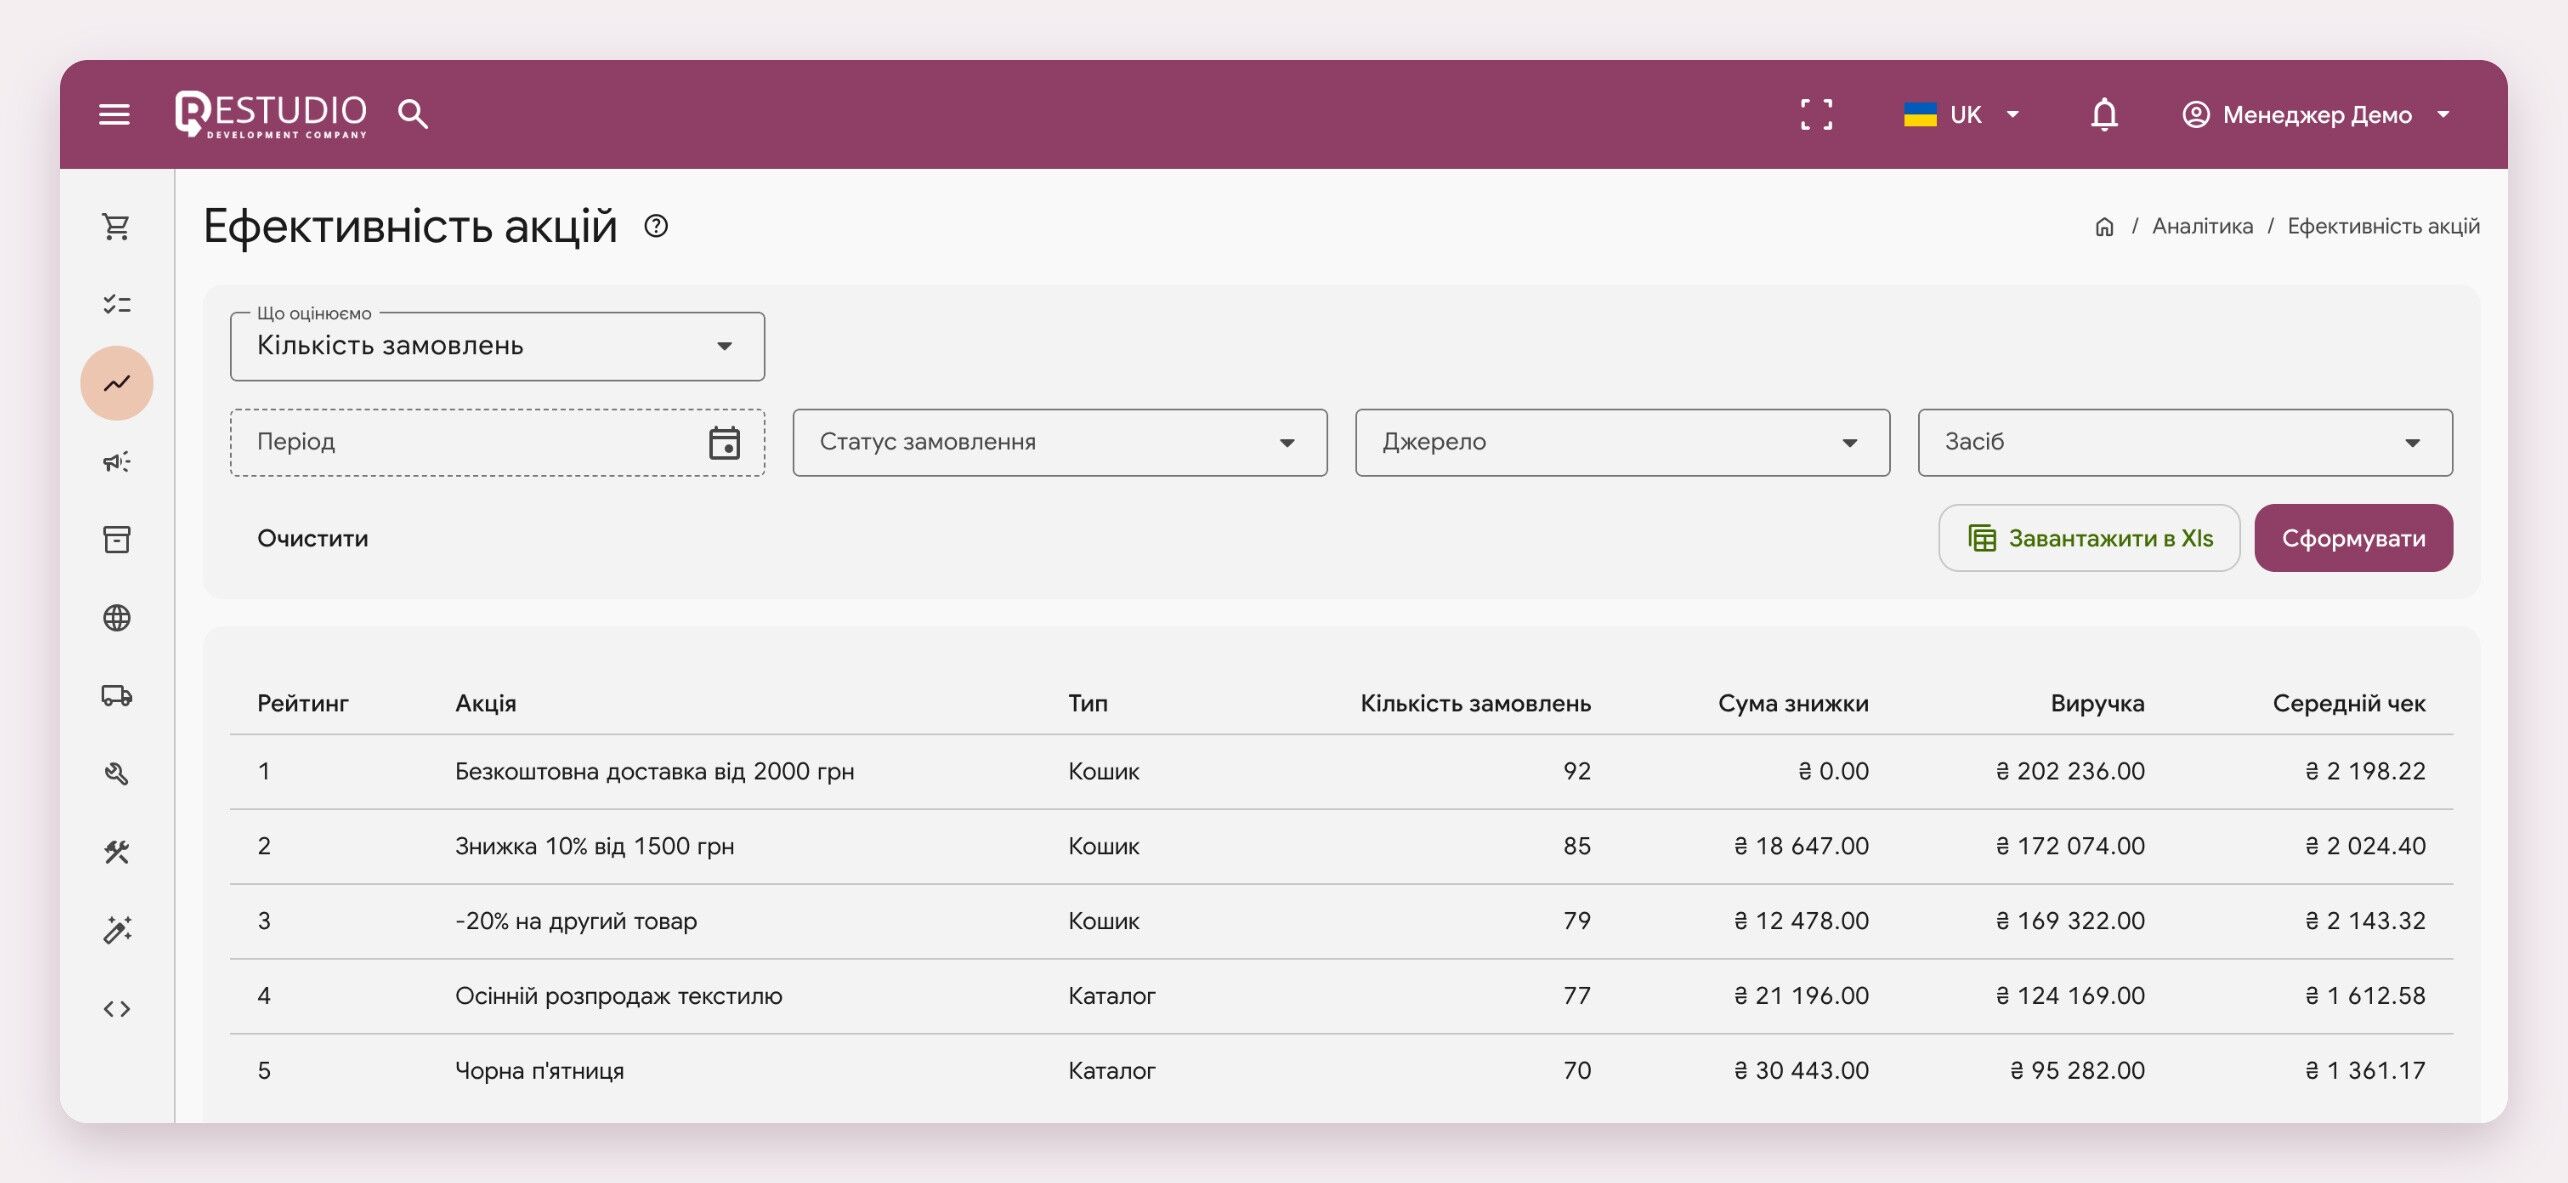This screenshot has height=1183, width=2568.
Task: Click the Restudio logo
Action: pyautogui.click(x=271, y=114)
